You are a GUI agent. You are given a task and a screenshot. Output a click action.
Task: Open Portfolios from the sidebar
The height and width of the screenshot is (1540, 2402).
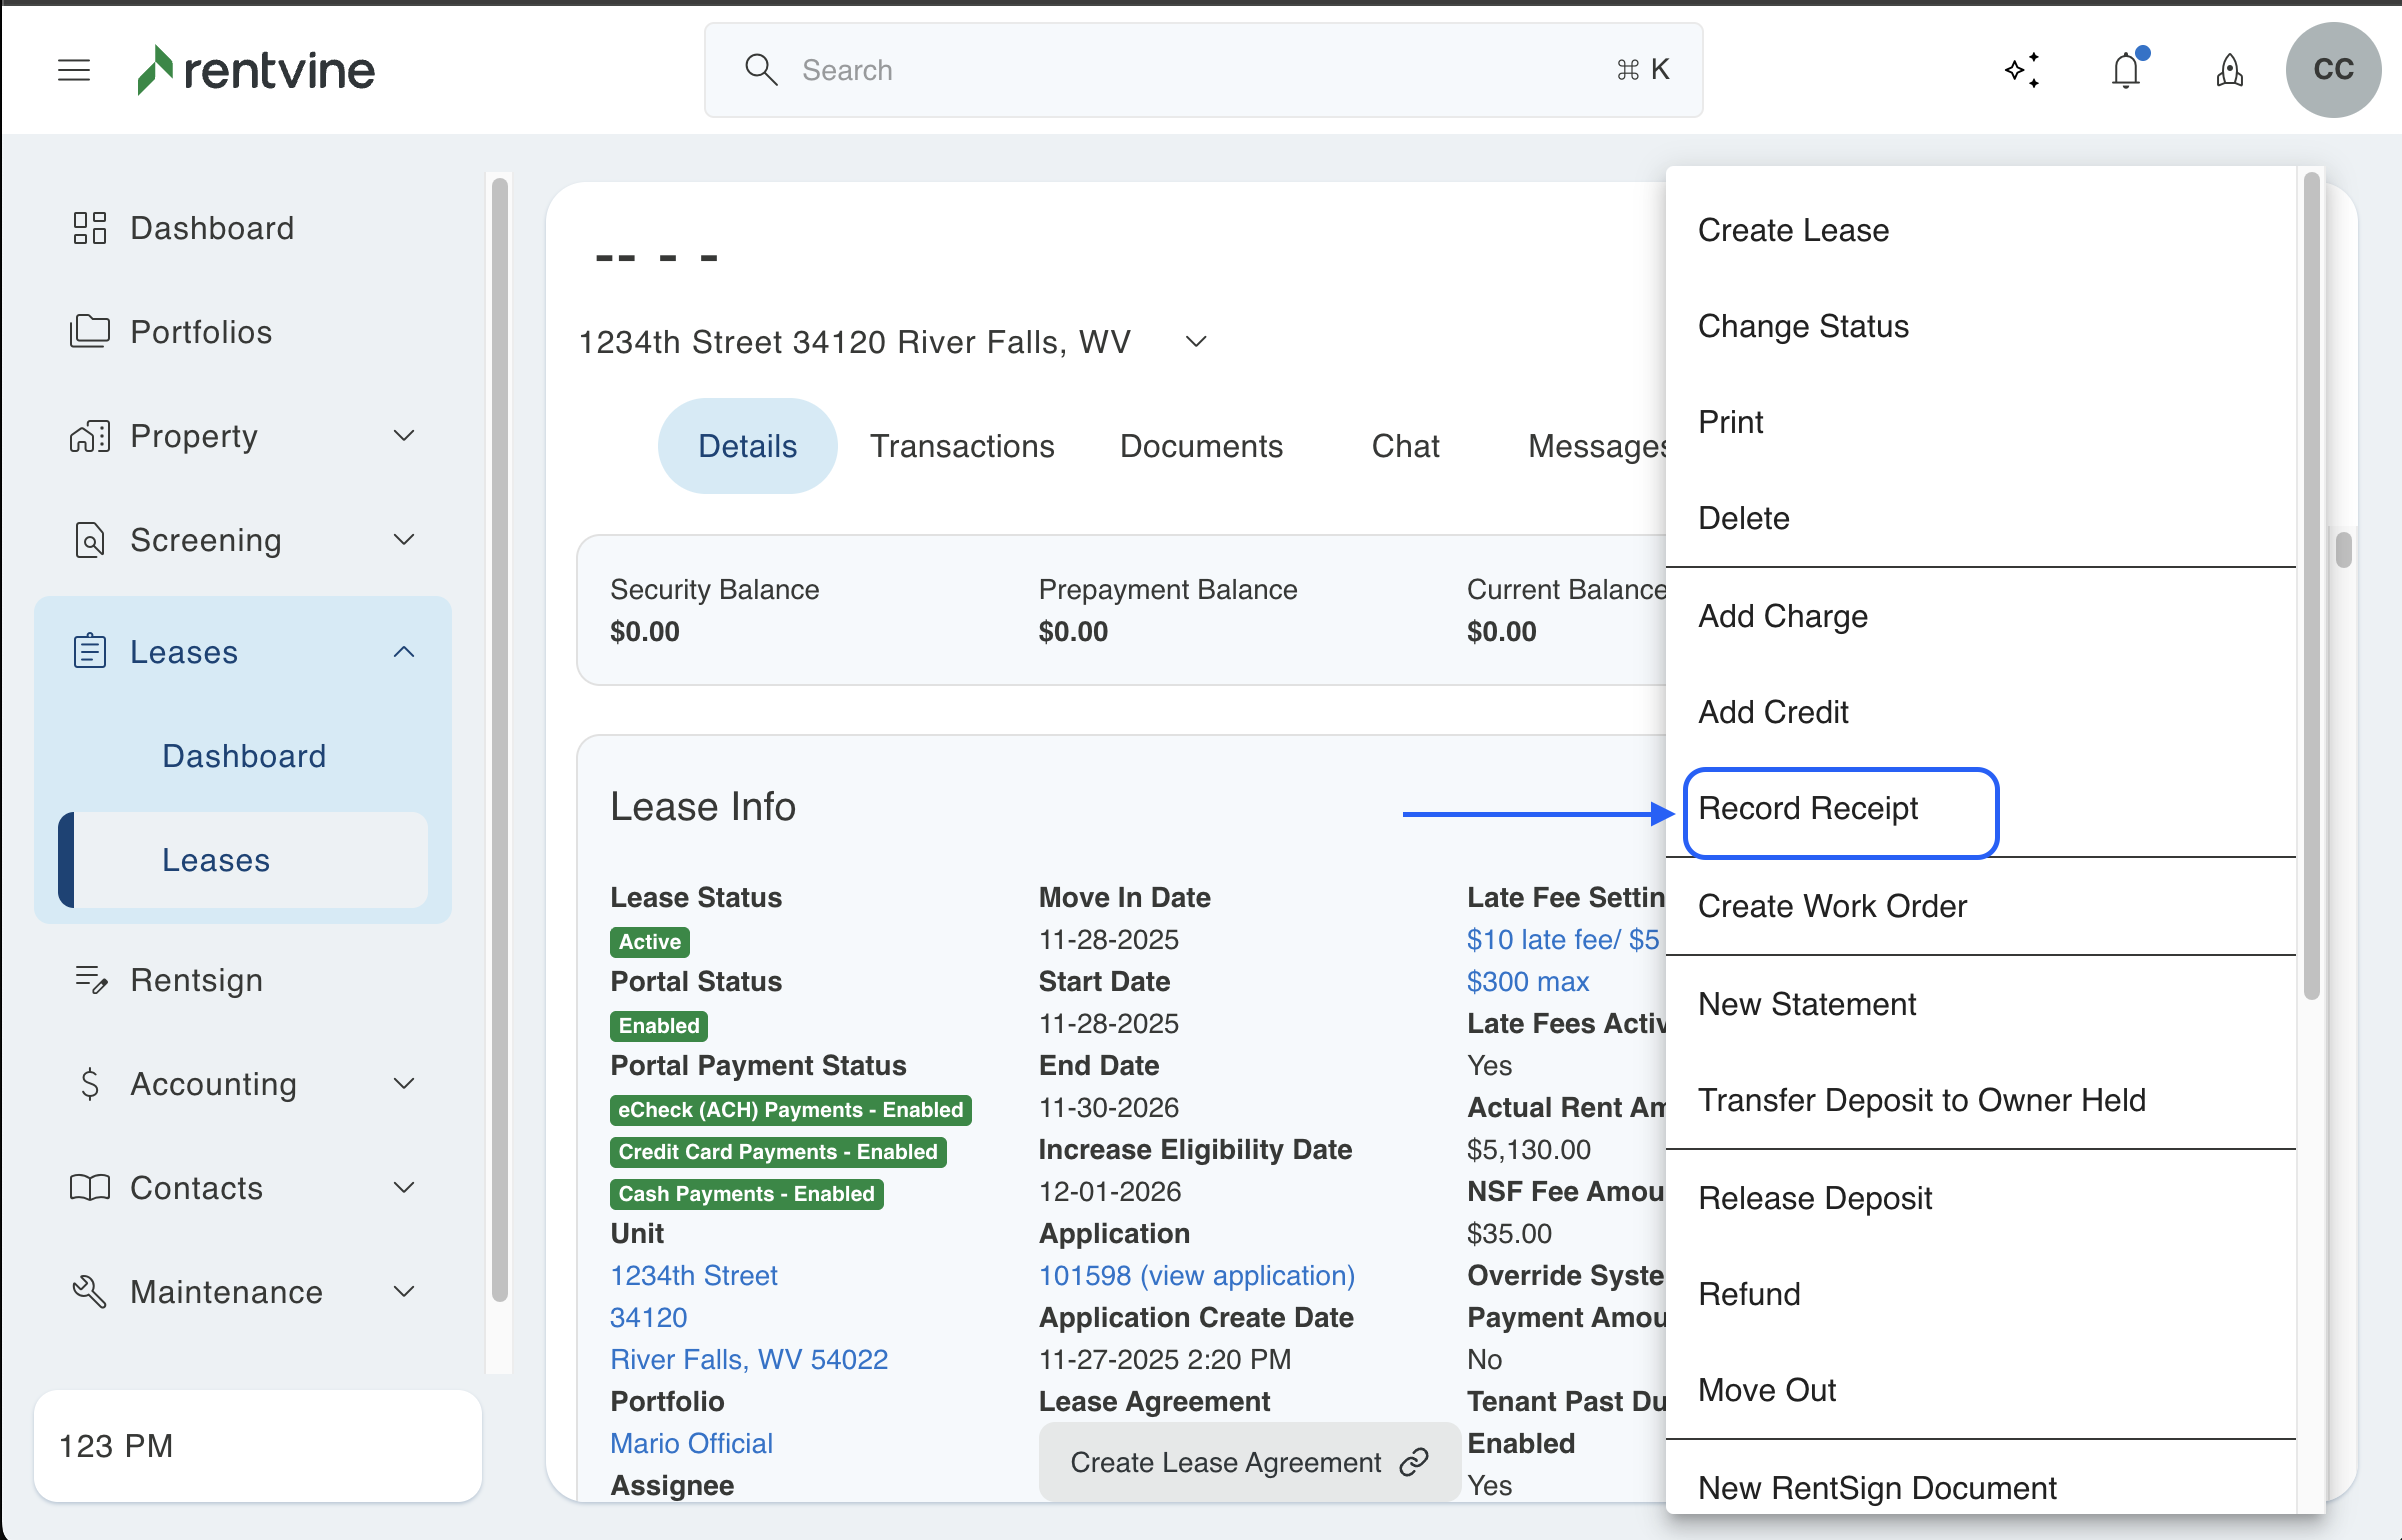click(x=200, y=332)
